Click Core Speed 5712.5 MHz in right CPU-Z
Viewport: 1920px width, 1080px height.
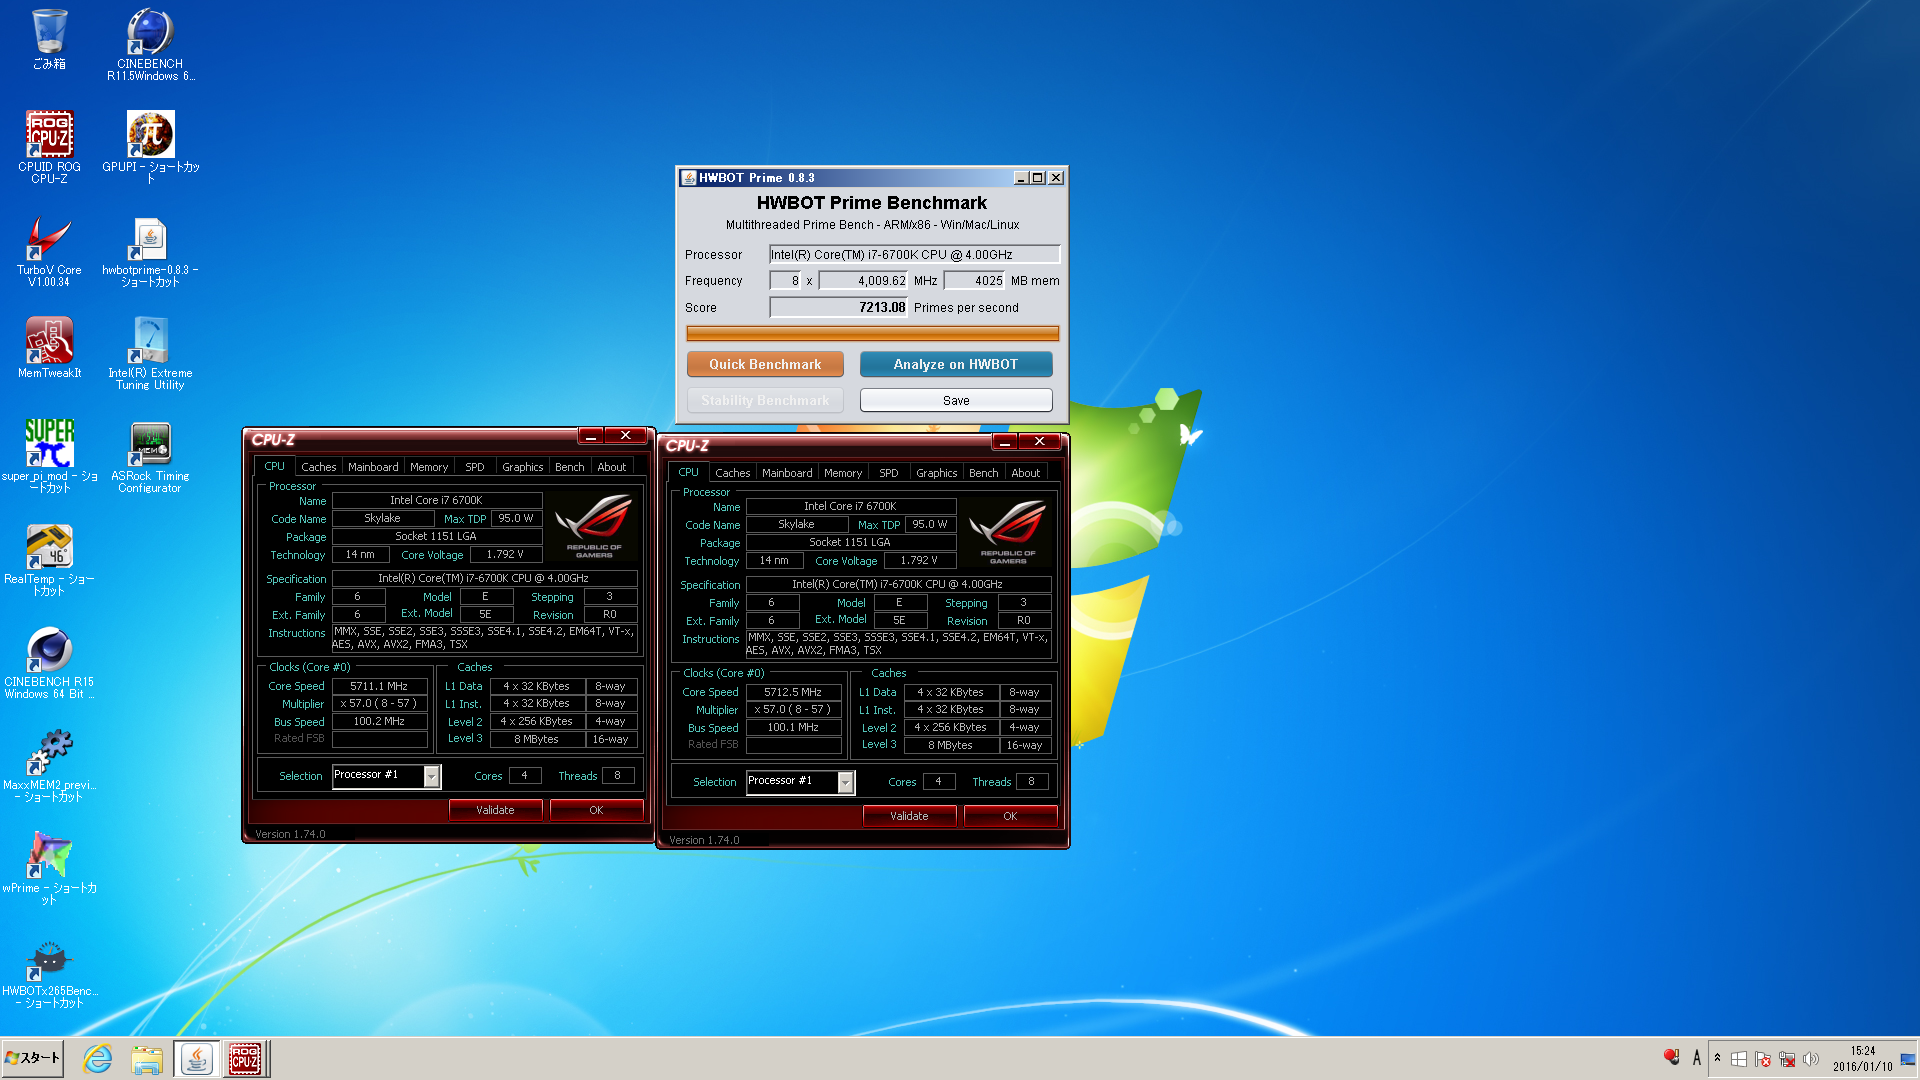pyautogui.click(x=793, y=692)
